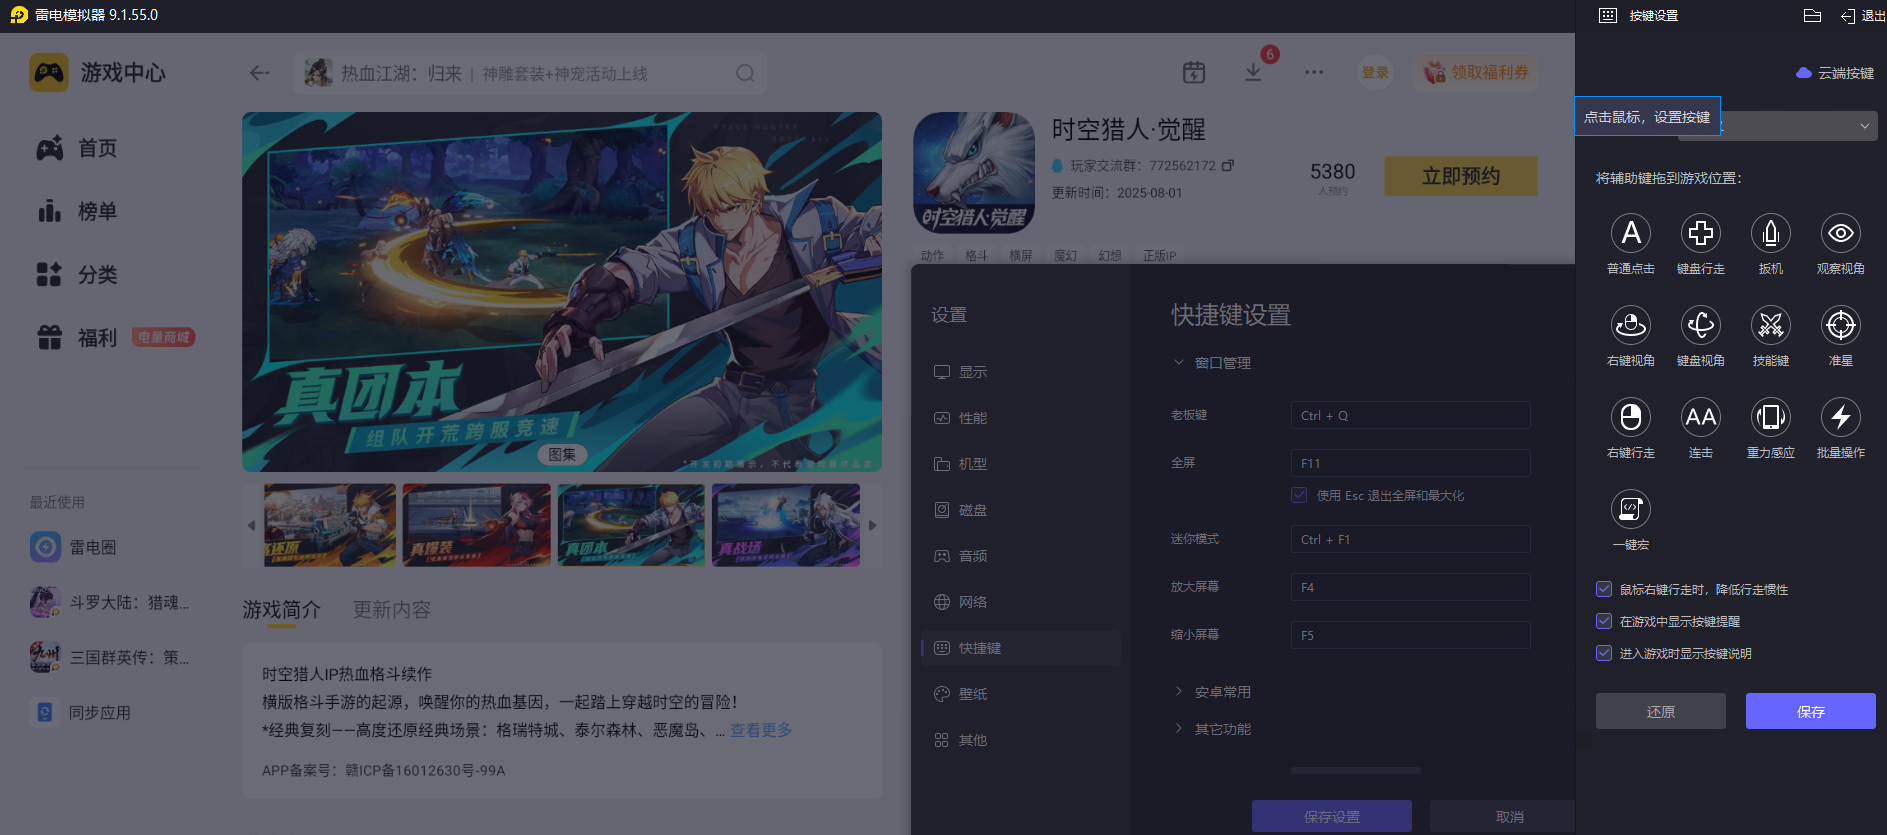This screenshot has height=835, width=1887.
Task: Open the downloads icon with badge
Action: (x=1253, y=72)
